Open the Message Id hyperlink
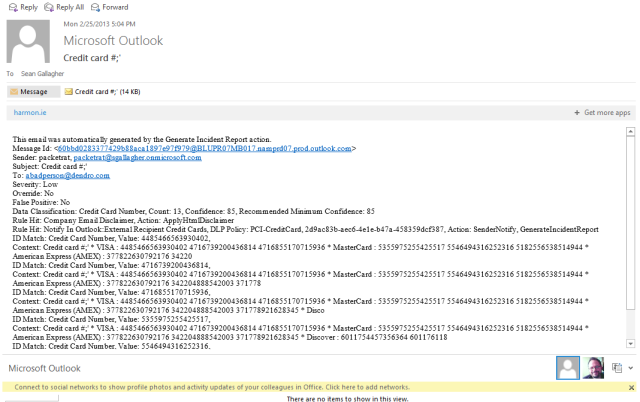 [x=204, y=149]
